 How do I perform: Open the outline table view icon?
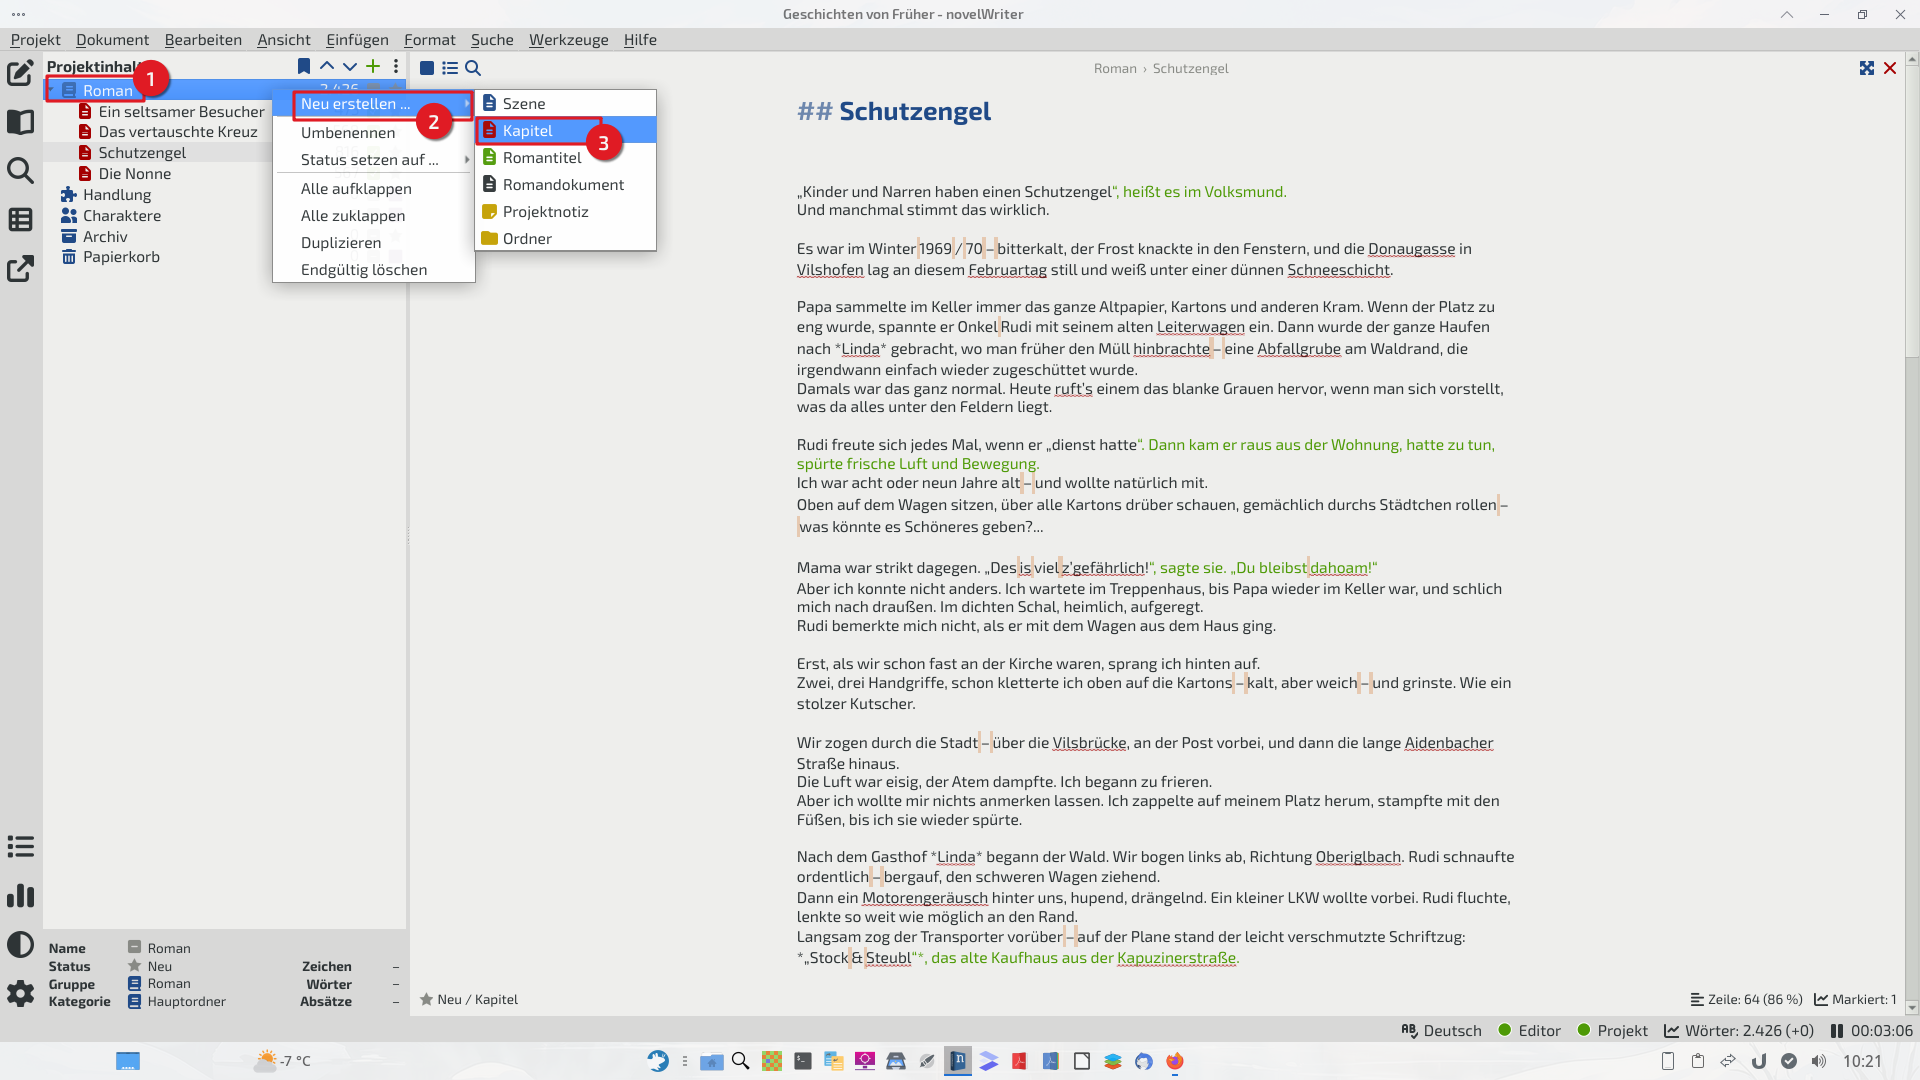[20, 219]
